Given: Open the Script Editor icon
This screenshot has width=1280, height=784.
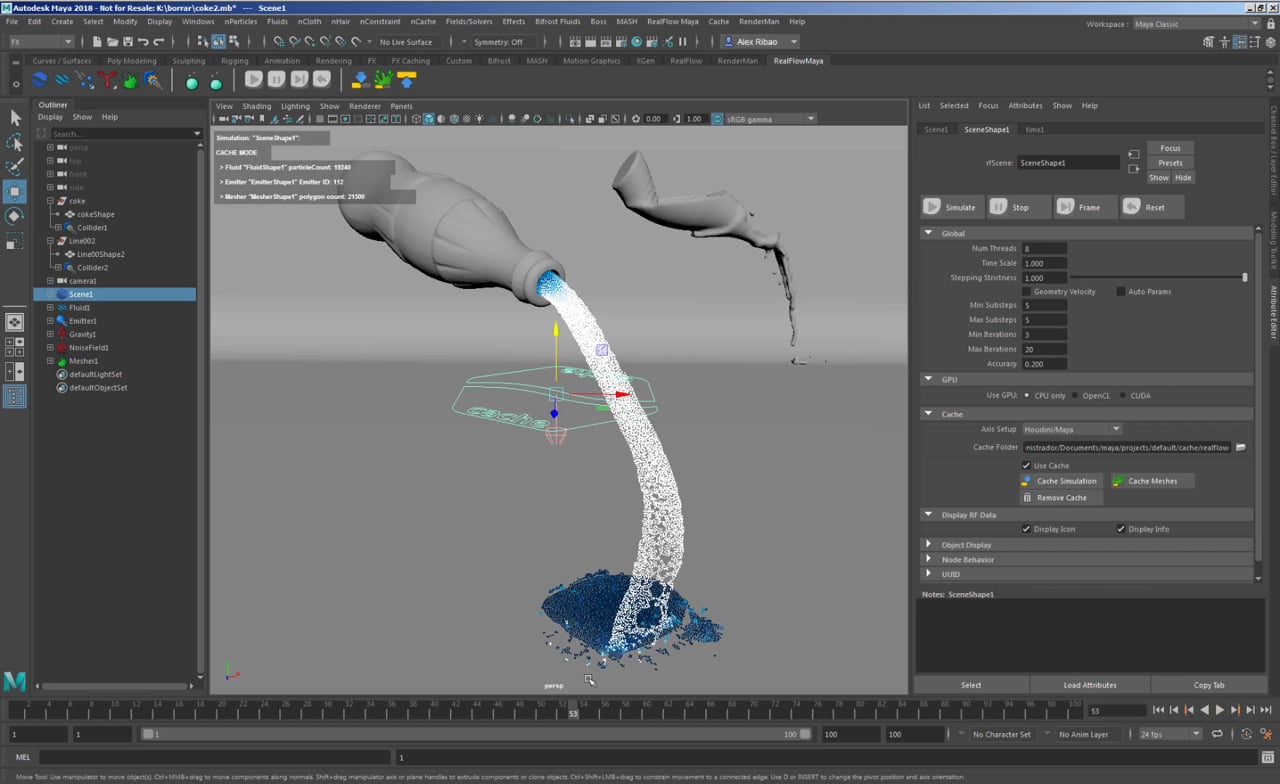Looking at the screenshot, I should coord(1266,758).
